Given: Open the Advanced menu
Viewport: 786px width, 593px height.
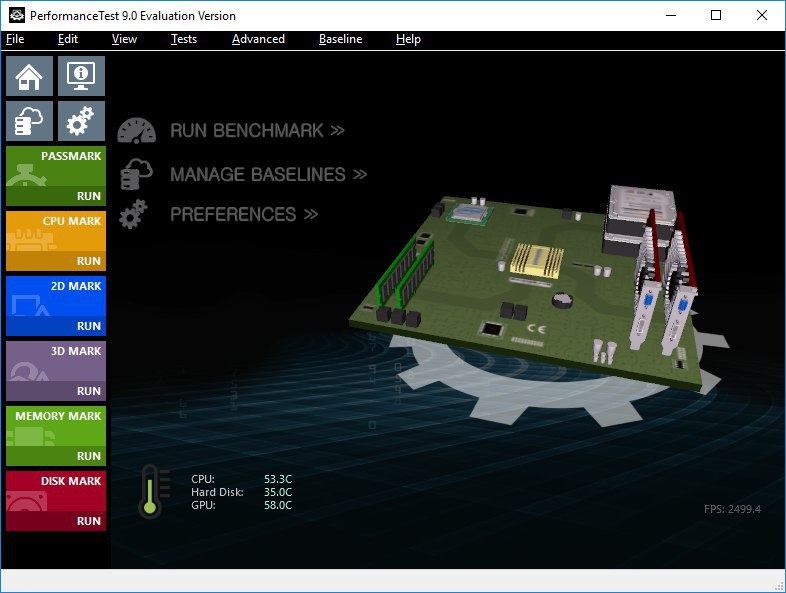Looking at the screenshot, I should [258, 39].
